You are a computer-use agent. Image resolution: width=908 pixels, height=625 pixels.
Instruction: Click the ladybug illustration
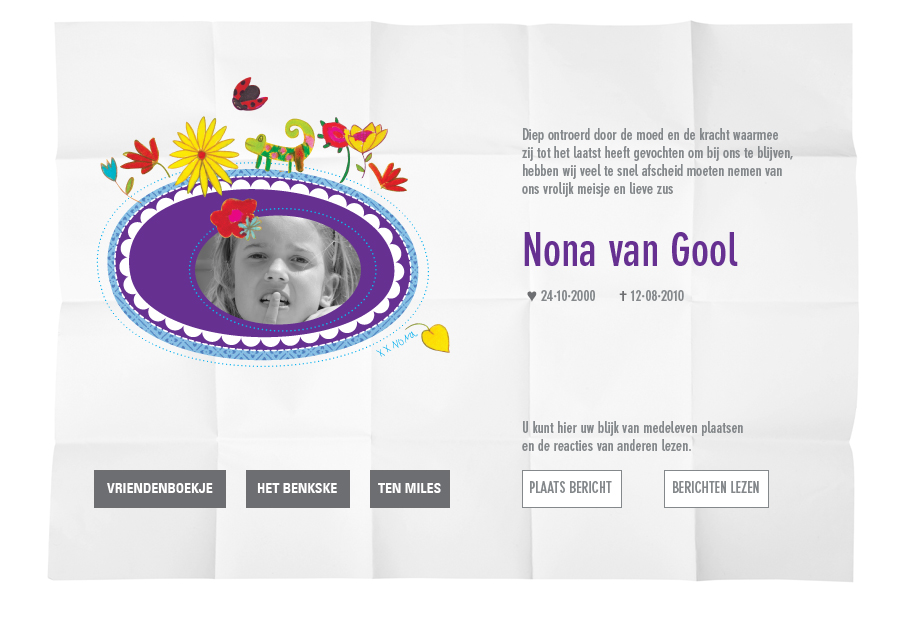[x=249, y=94]
